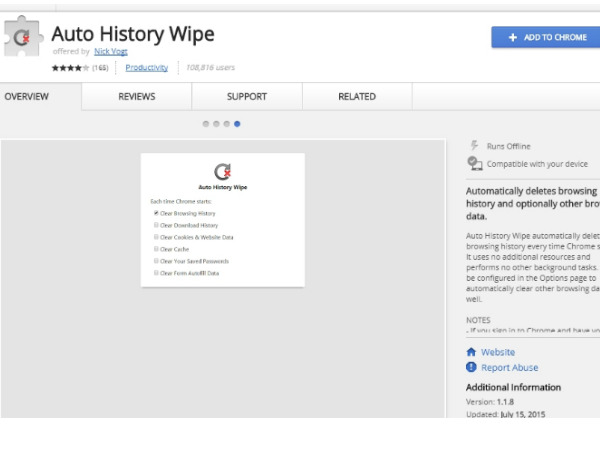Viewport: 600px width, 450px height.
Task: Click the 108,816 users text
Action: (210, 68)
